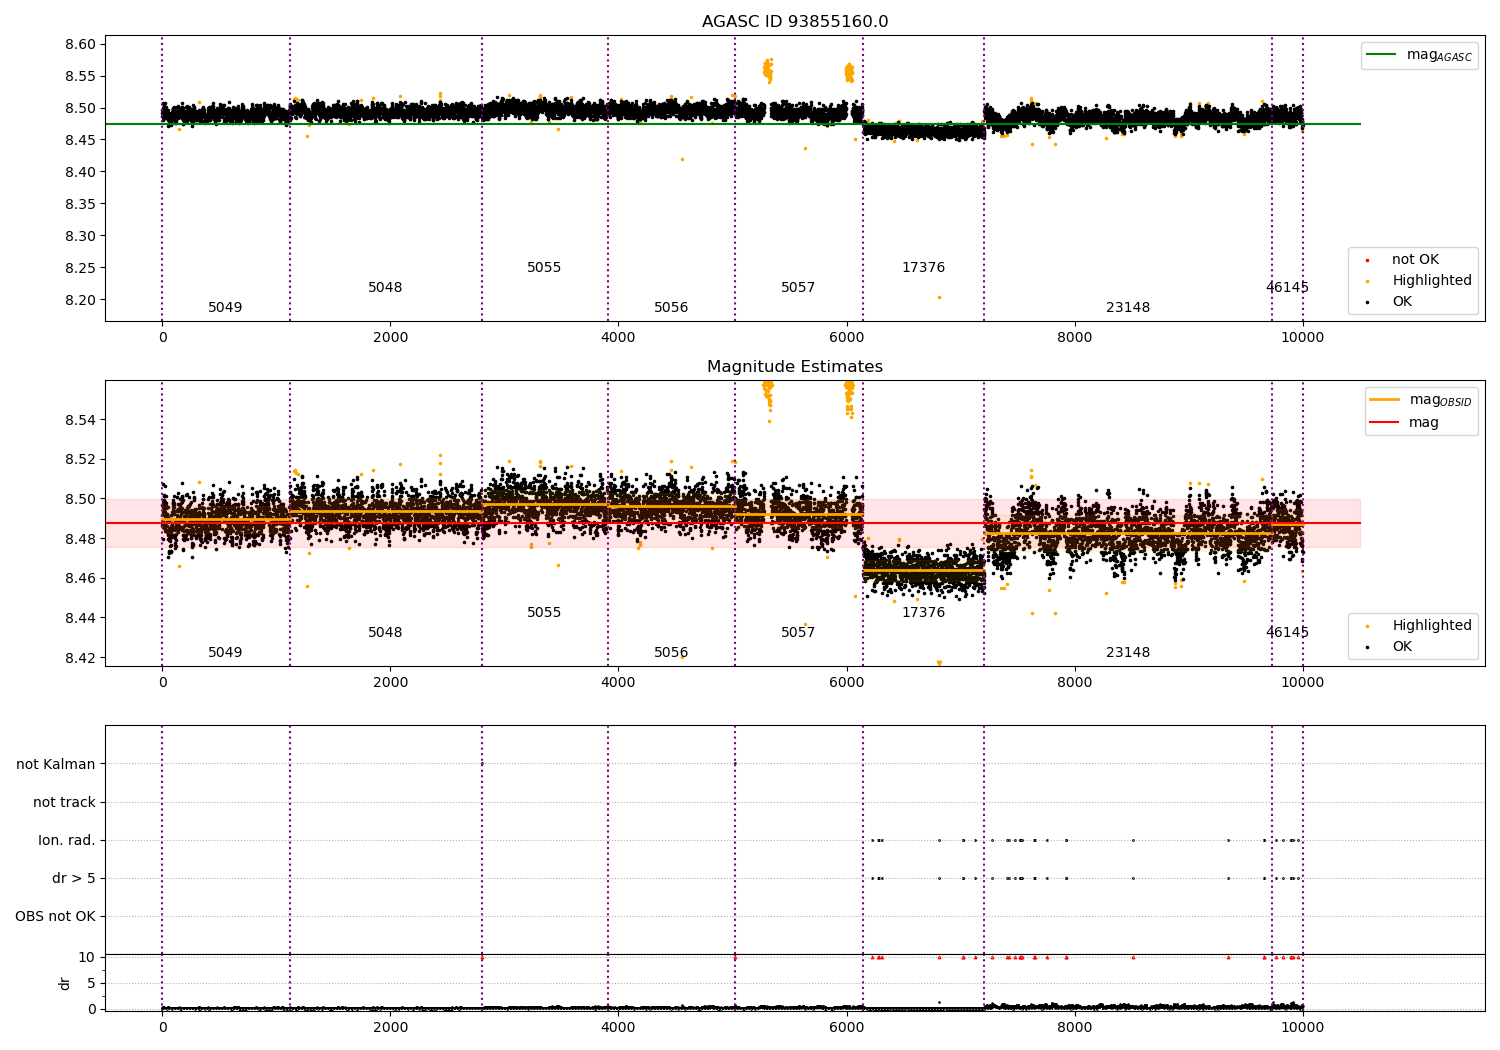The width and height of the screenshot is (1500, 1050).
Task: Click the 'not Kalman' axis label
Action: (x=56, y=764)
